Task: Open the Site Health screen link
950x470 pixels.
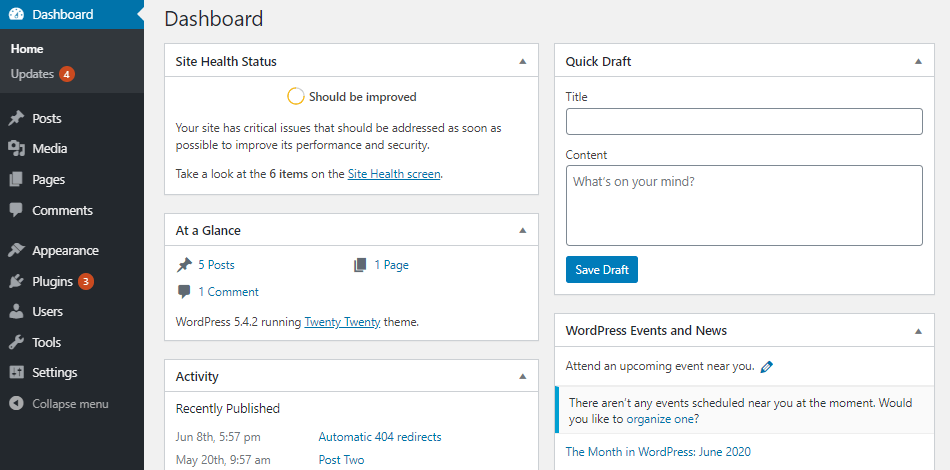Action: click(394, 174)
